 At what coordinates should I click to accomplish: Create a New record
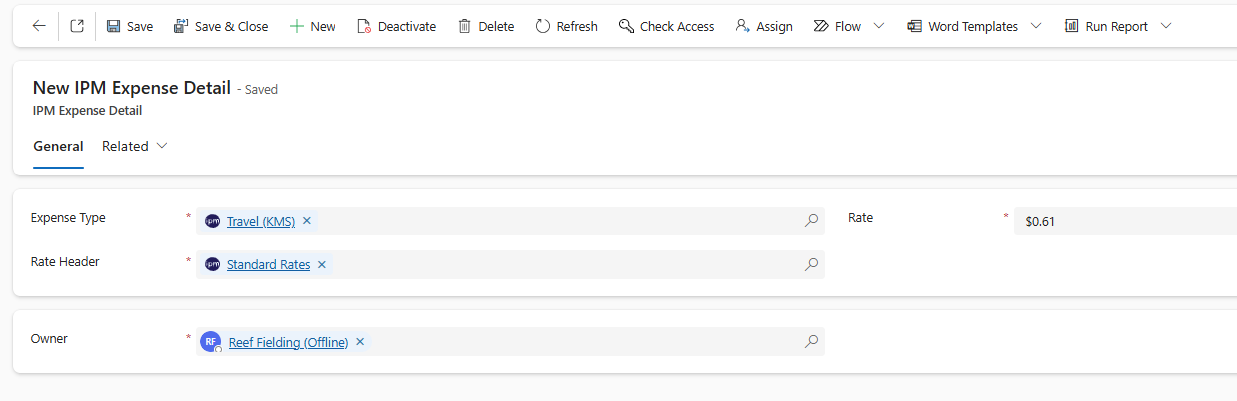pos(312,26)
